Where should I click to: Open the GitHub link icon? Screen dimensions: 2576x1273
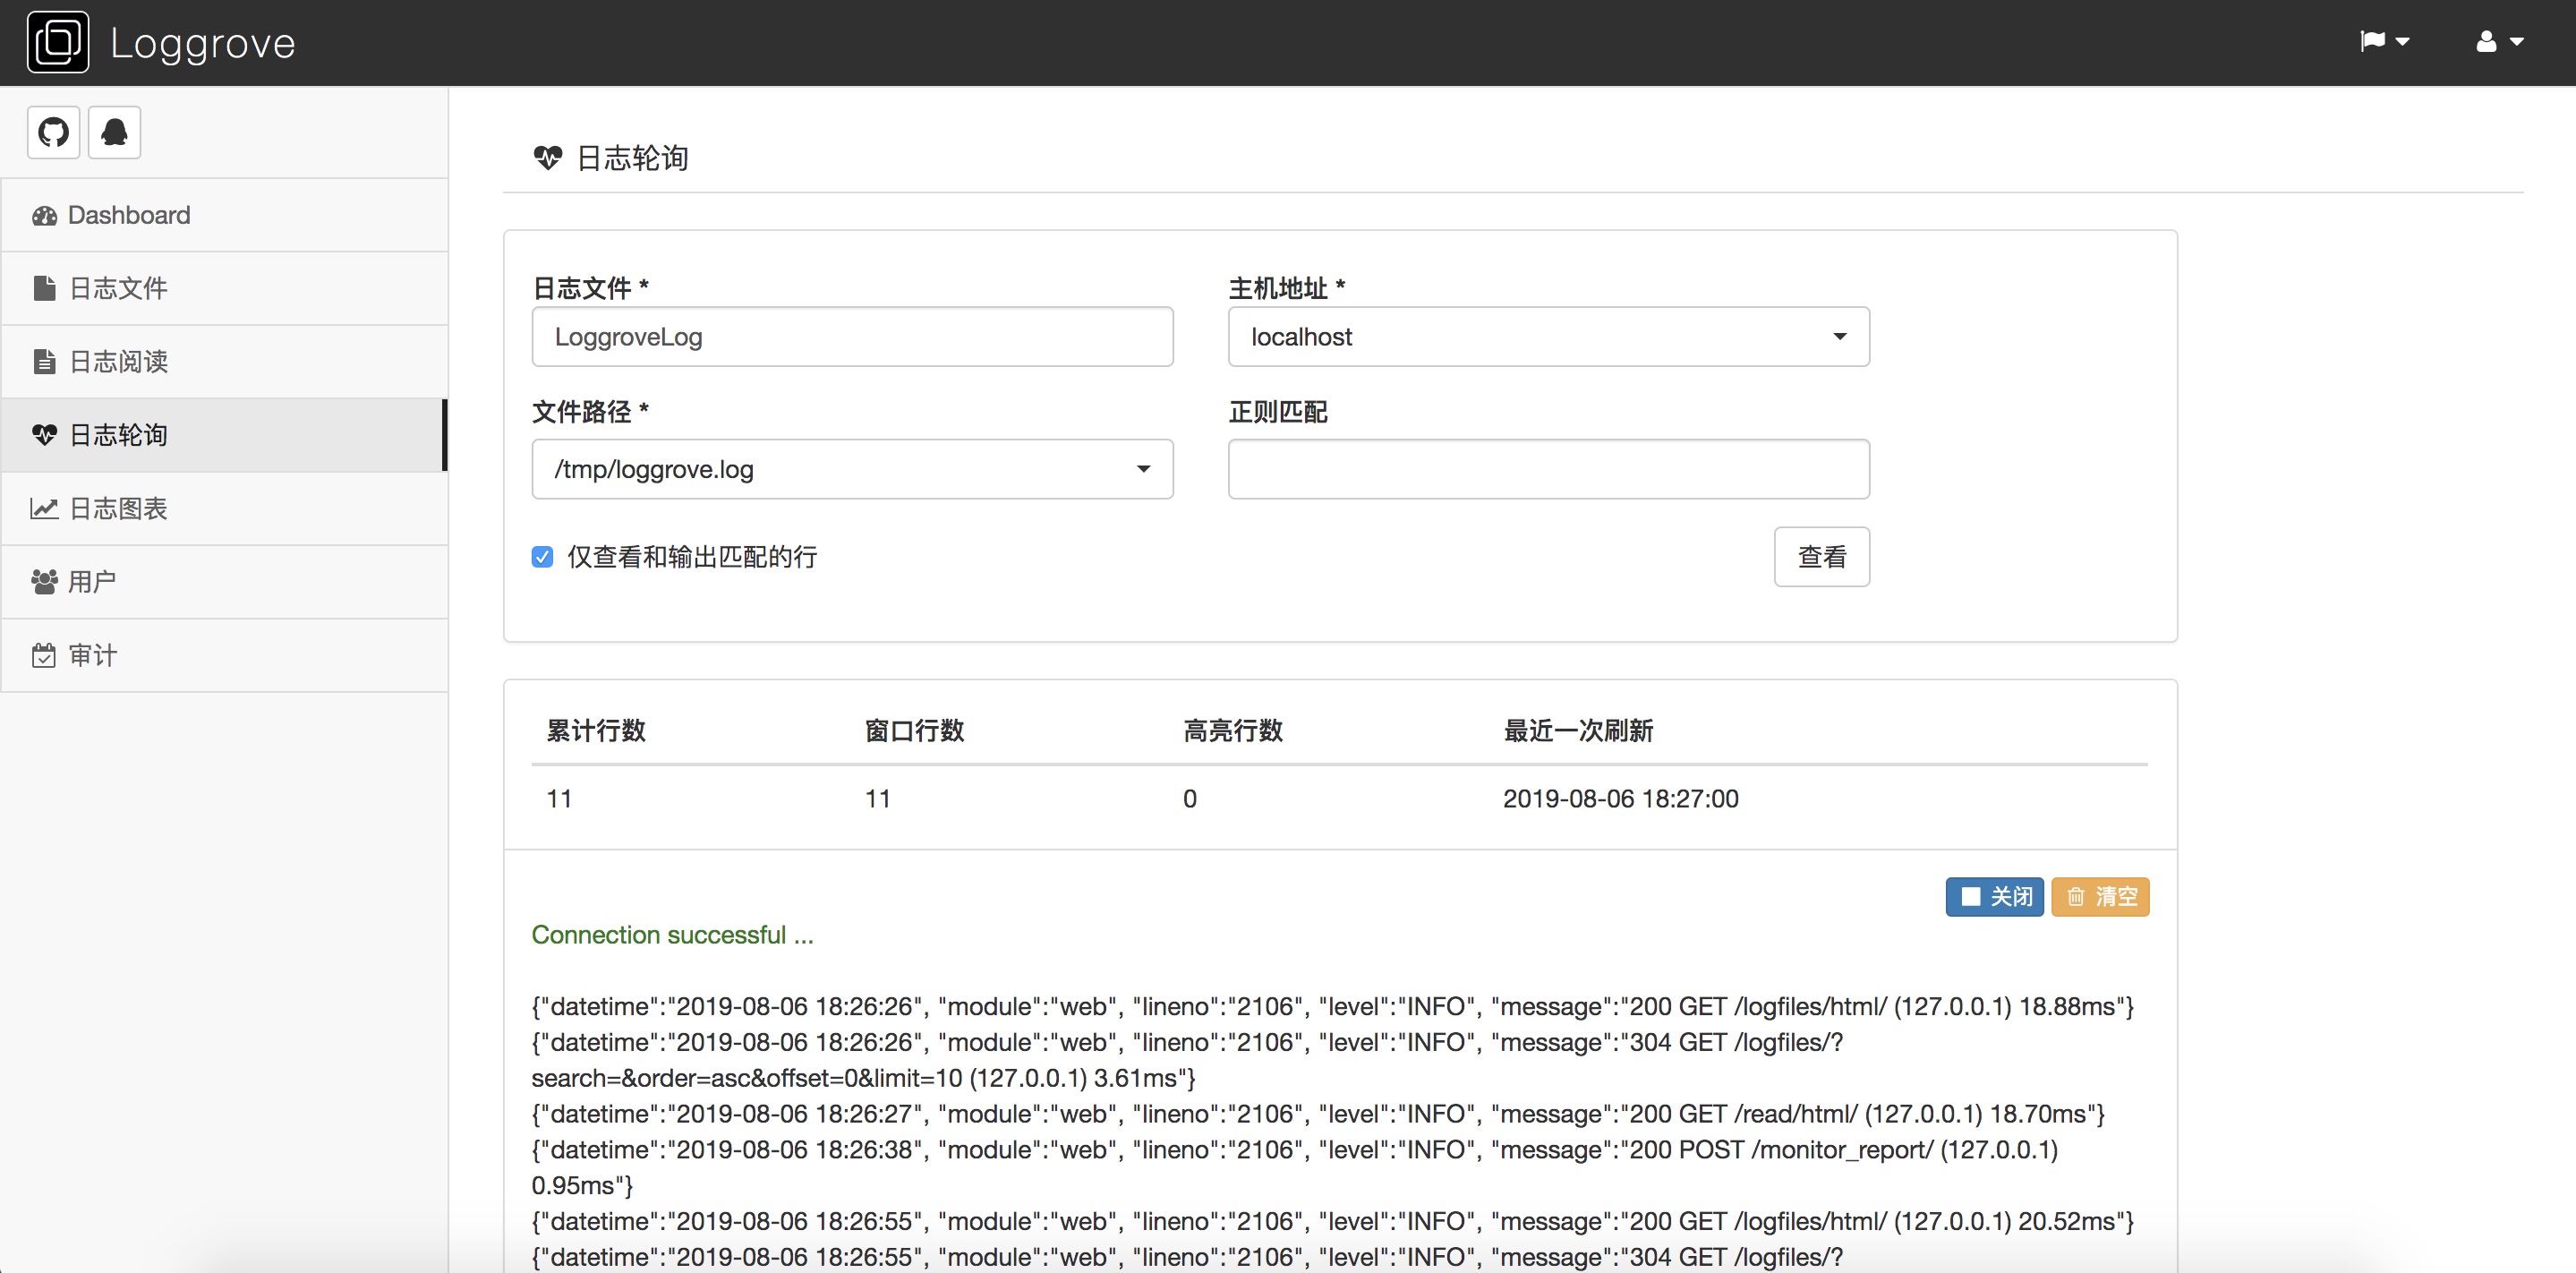tap(54, 132)
